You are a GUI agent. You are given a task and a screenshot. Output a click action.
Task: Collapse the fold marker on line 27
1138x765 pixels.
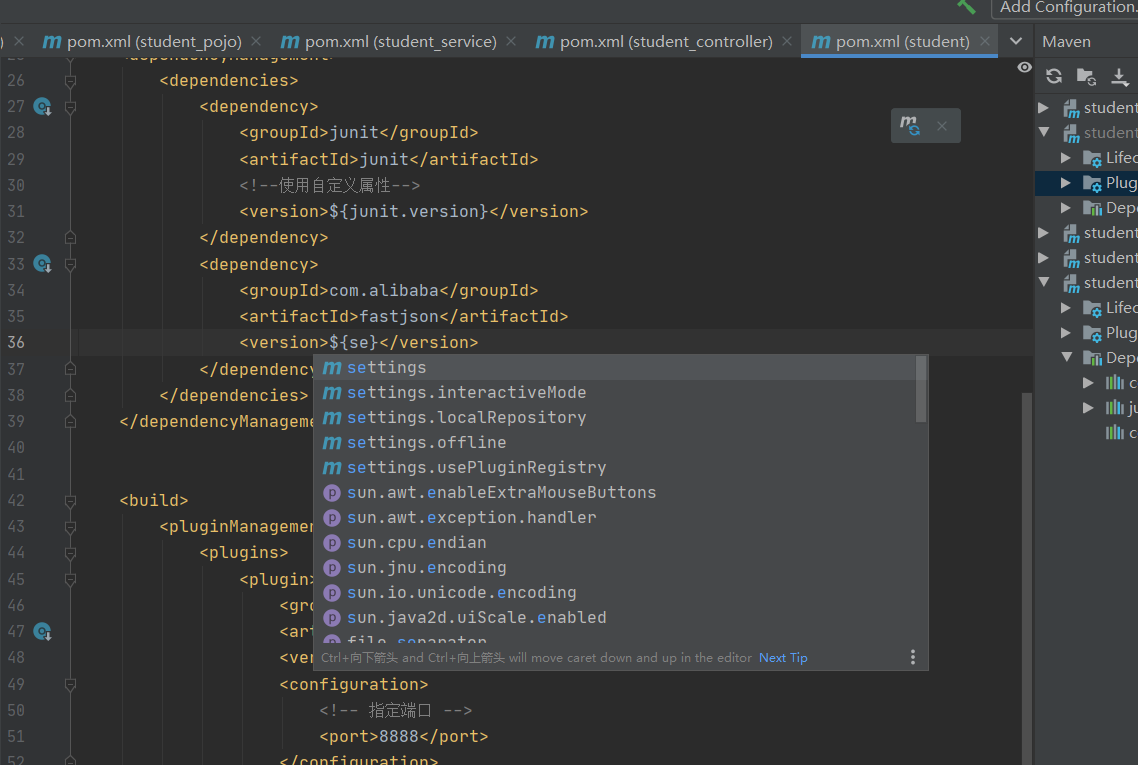point(70,107)
